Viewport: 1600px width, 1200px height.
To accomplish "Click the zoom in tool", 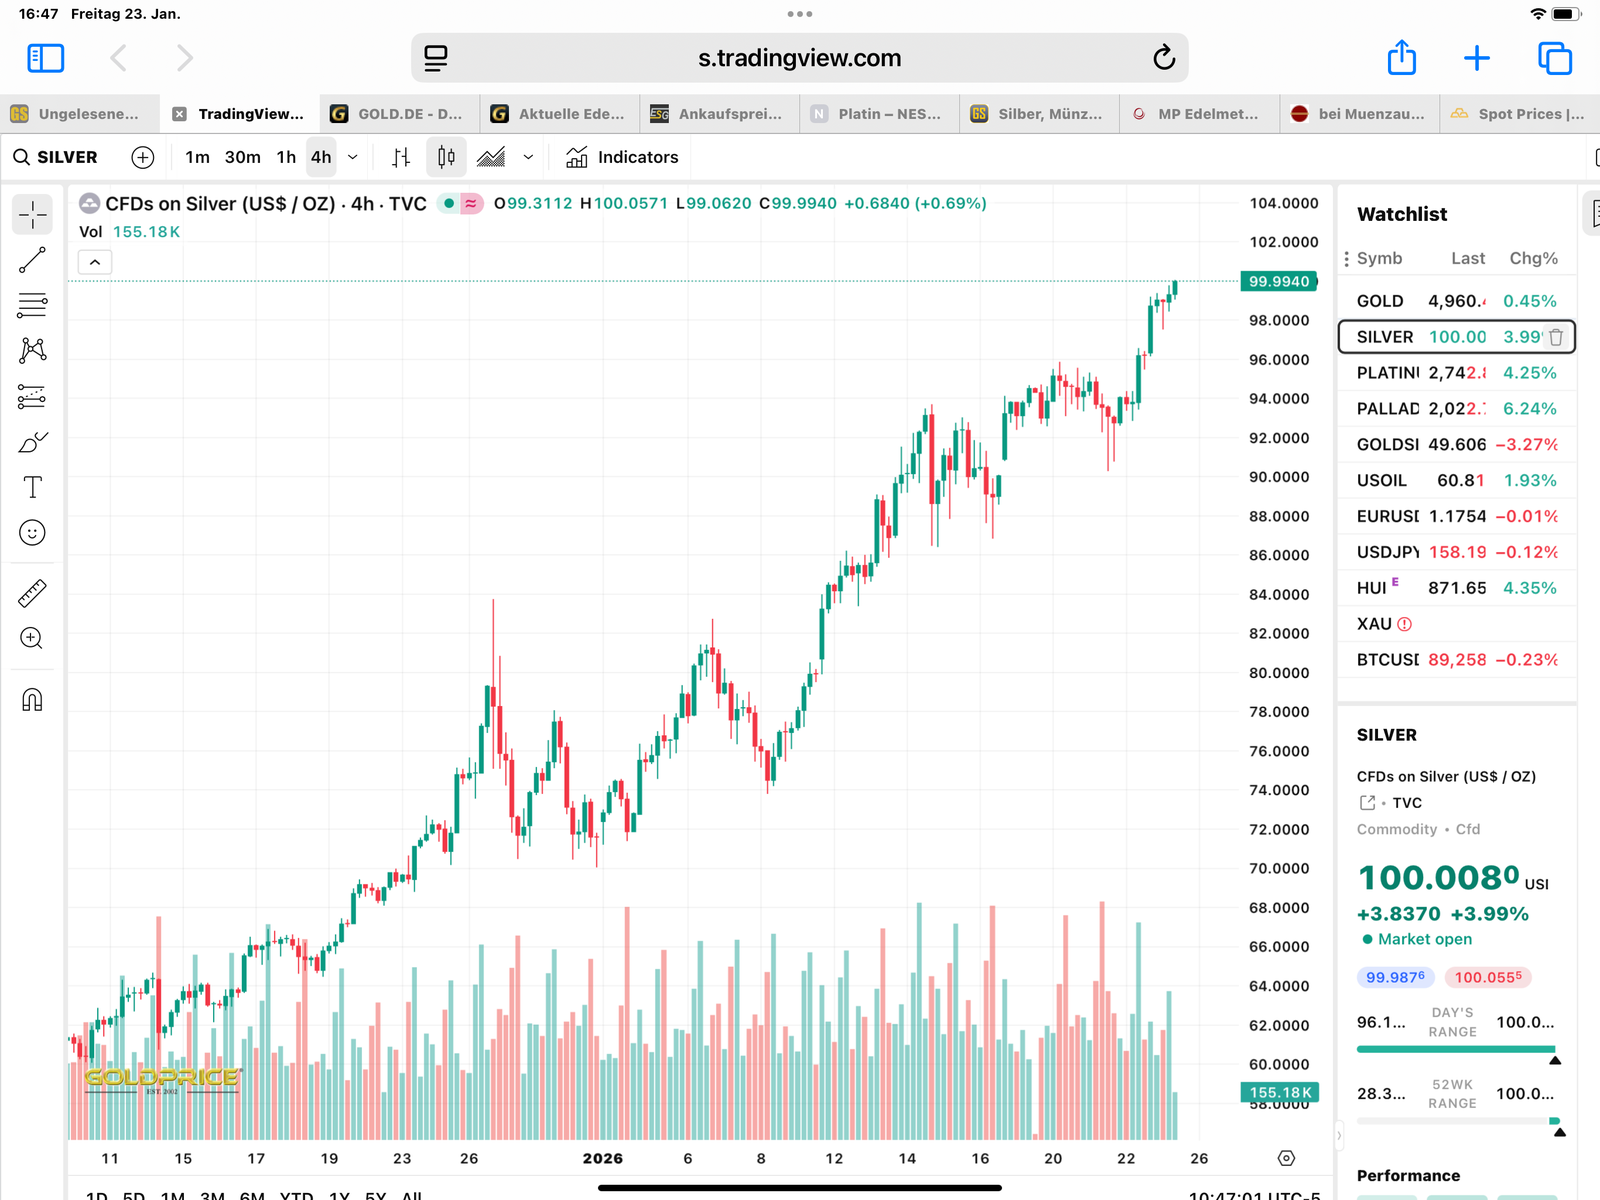I will [32, 638].
